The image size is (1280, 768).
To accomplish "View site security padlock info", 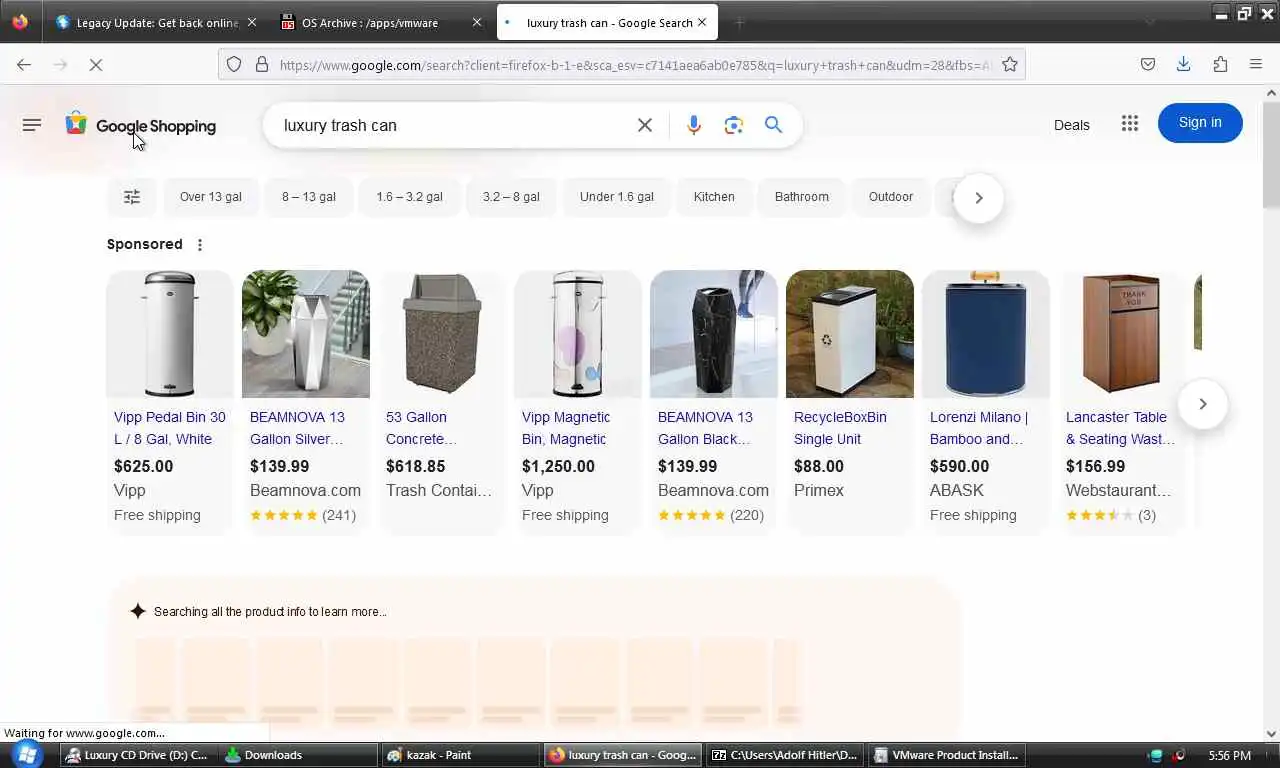I will tap(262, 65).
